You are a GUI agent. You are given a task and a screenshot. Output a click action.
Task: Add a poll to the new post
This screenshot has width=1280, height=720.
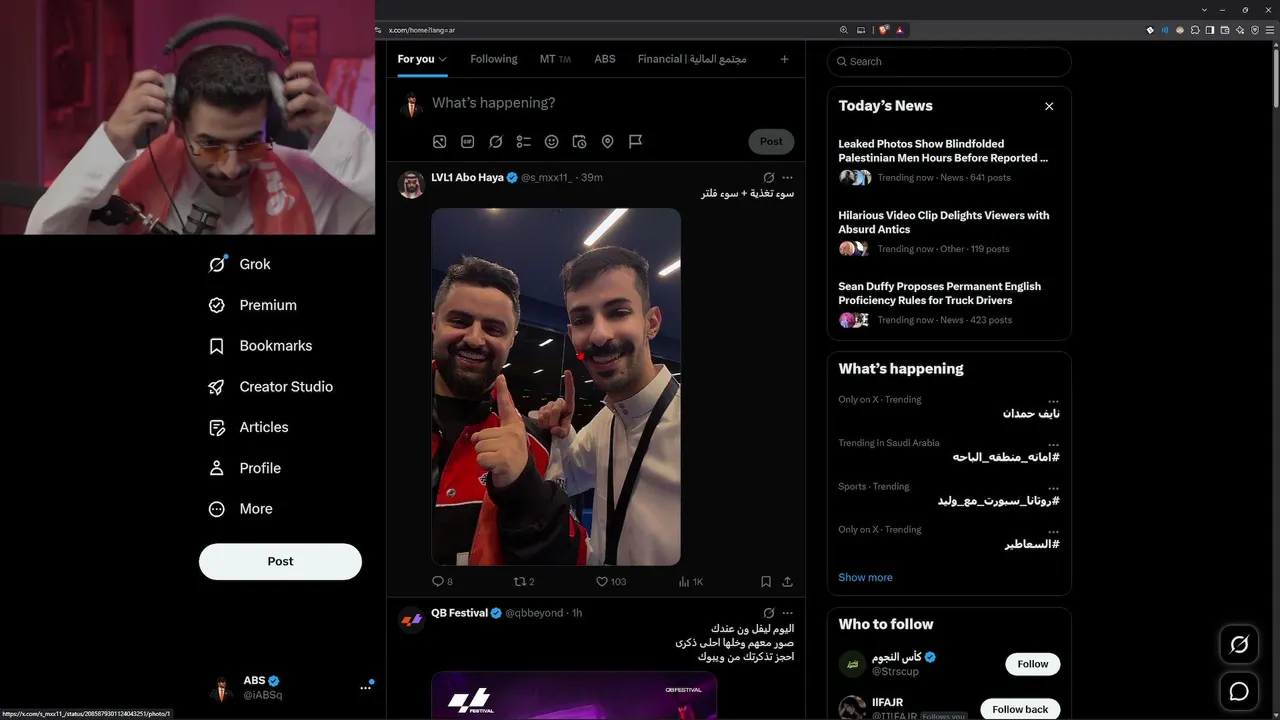(x=523, y=142)
